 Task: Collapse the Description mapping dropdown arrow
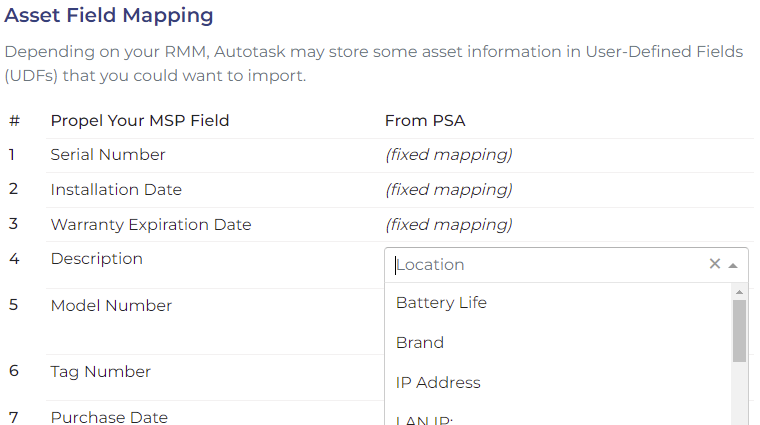coord(733,265)
